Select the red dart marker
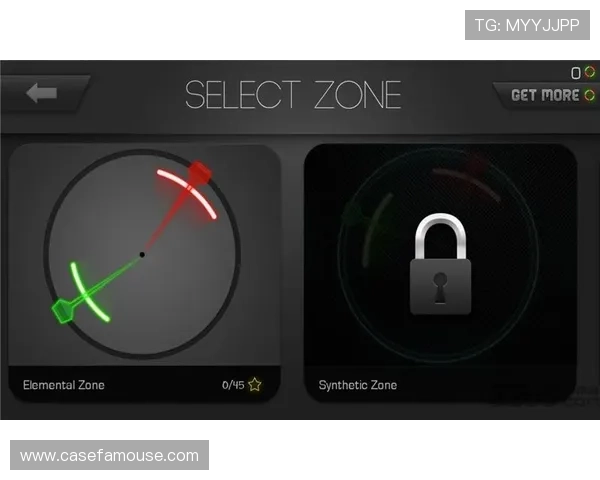This screenshot has height=480, width=600. pyautogui.click(x=199, y=172)
